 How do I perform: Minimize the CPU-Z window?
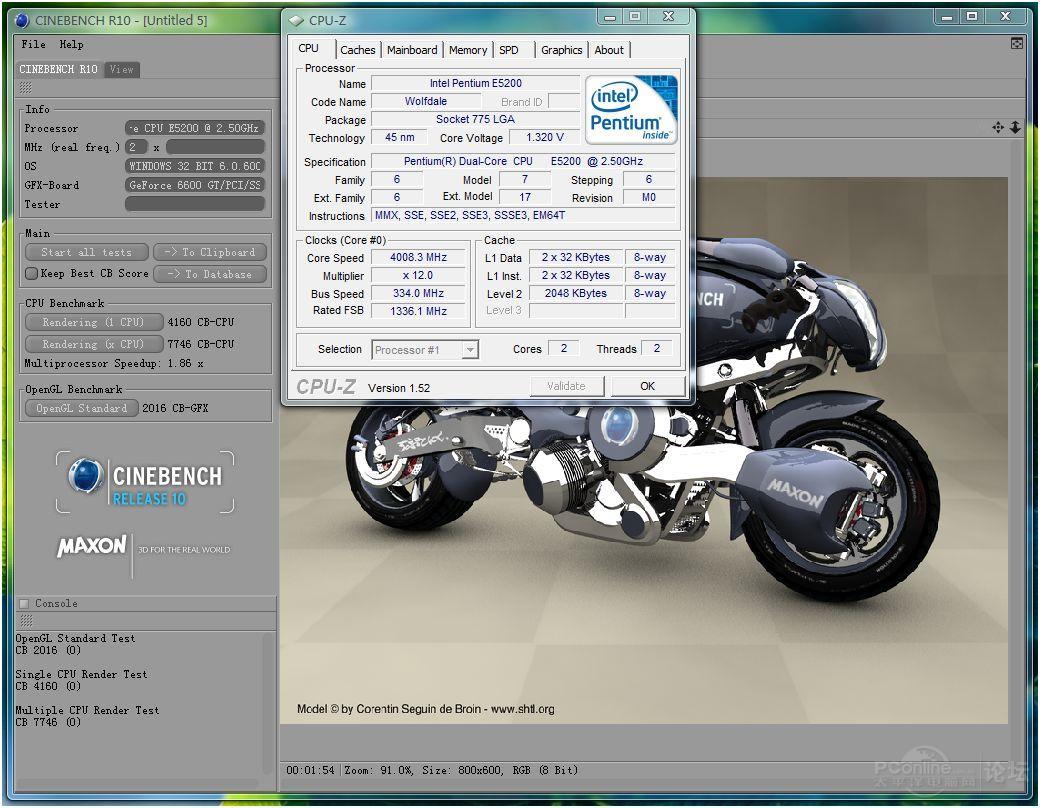(611, 17)
